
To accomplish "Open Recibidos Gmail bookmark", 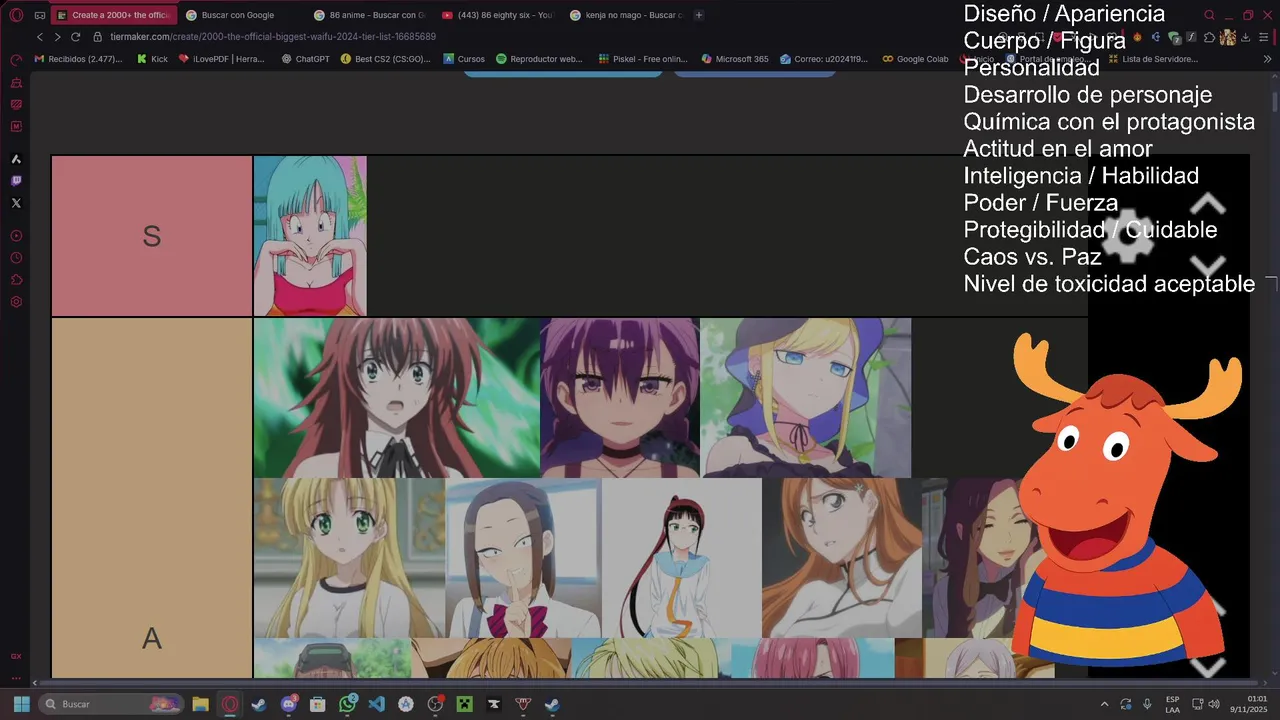I will pyautogui.click(x=78, y=59).
